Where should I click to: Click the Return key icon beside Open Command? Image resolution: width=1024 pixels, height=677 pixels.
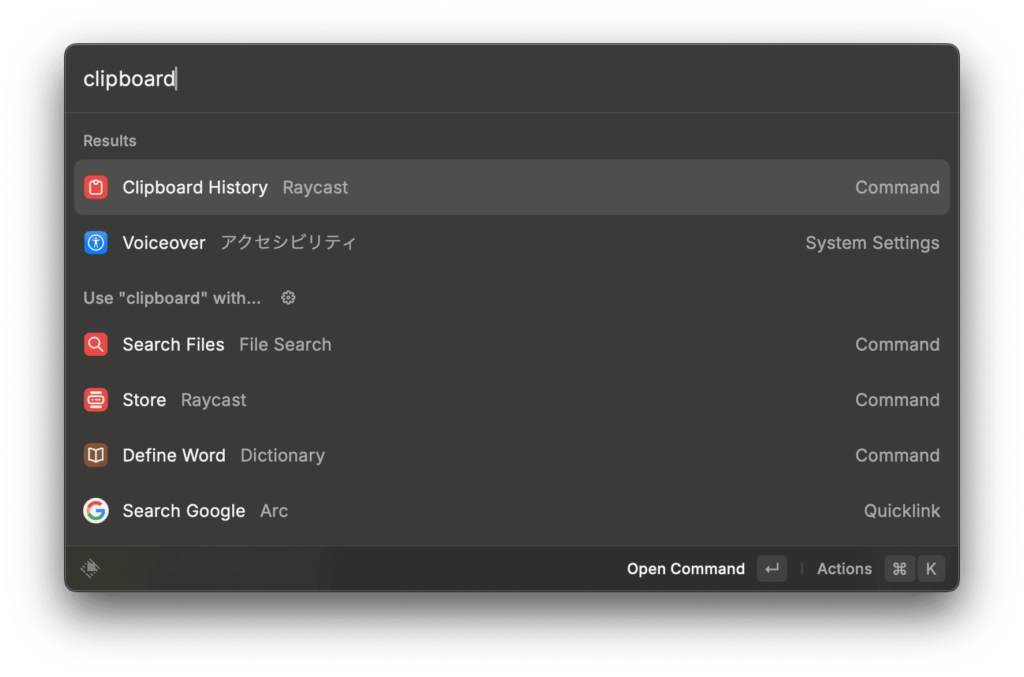tap(772, 569)
